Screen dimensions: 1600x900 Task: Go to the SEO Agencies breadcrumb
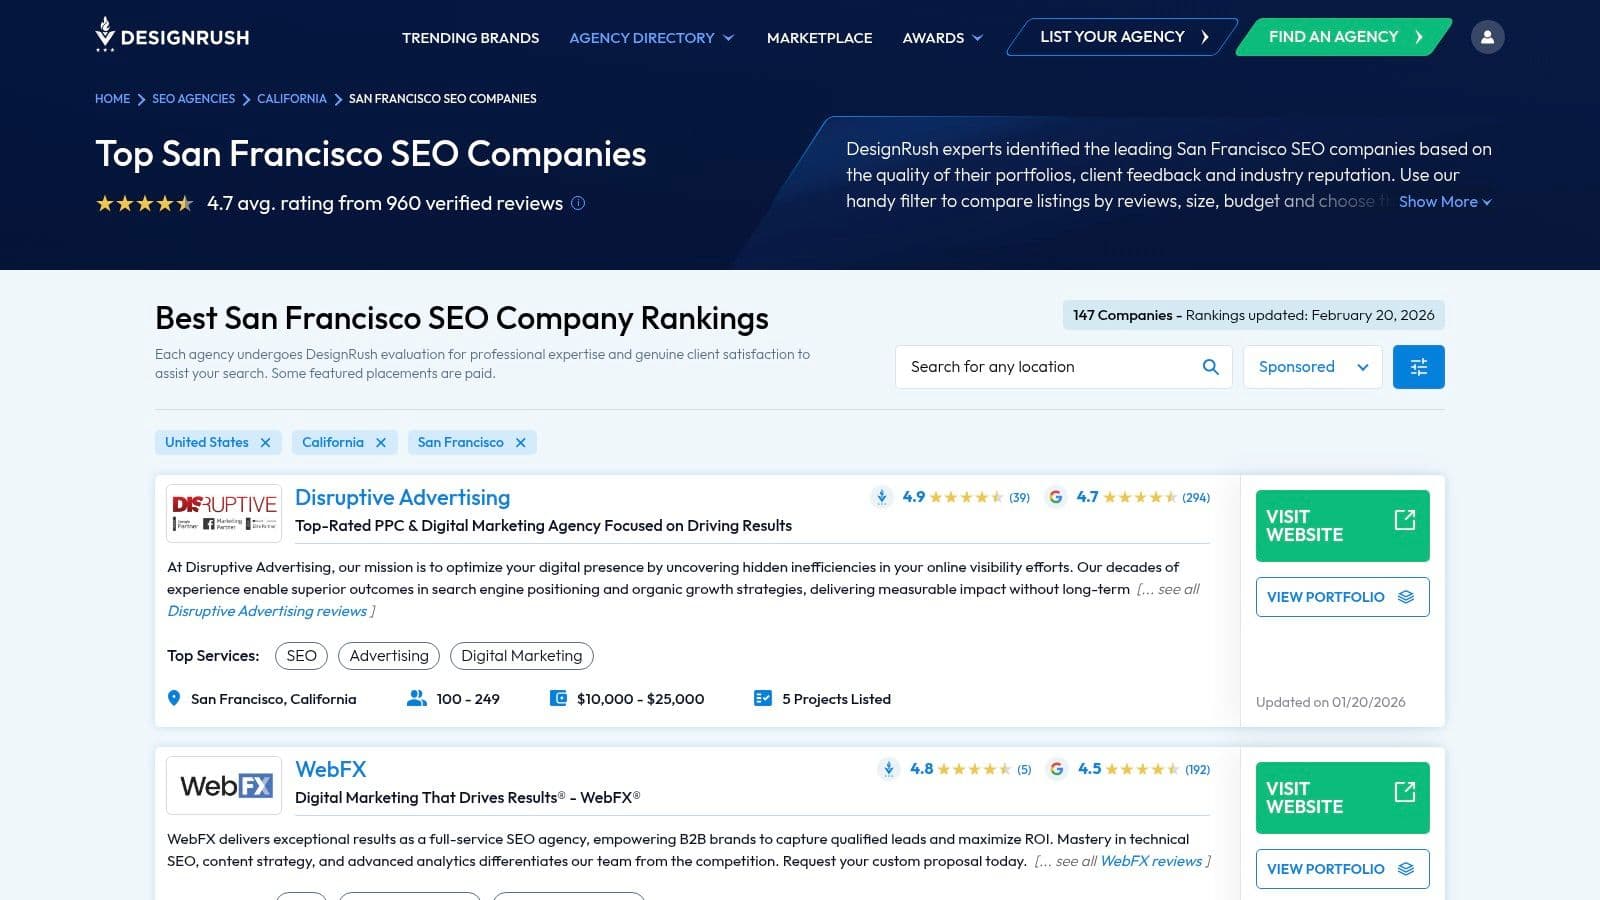click(193, 99)
